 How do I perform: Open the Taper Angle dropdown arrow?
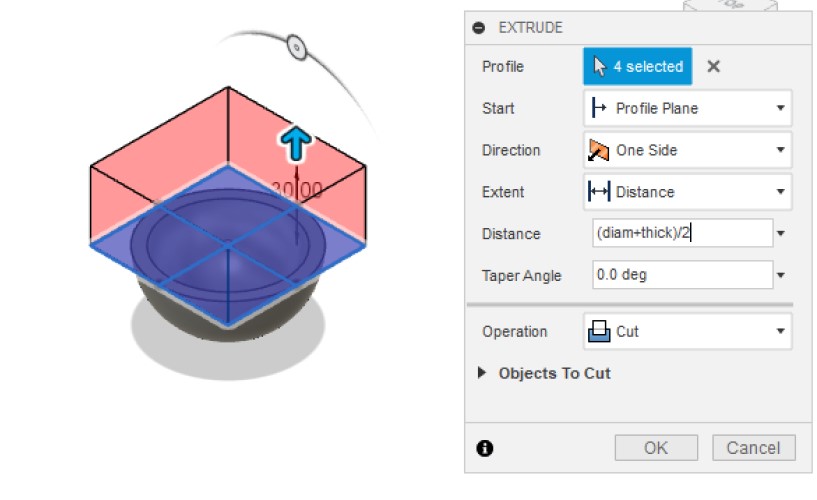(781, 276)
